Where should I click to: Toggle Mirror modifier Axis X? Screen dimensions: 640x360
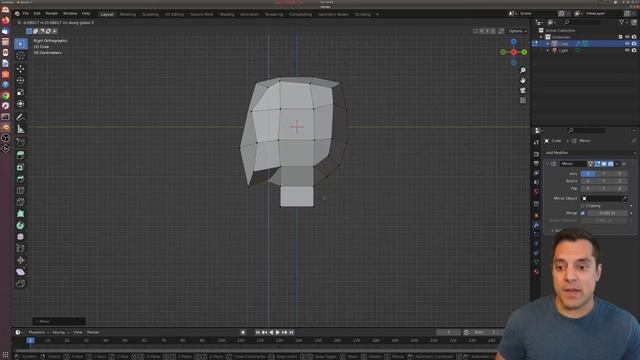pos(588,174)
